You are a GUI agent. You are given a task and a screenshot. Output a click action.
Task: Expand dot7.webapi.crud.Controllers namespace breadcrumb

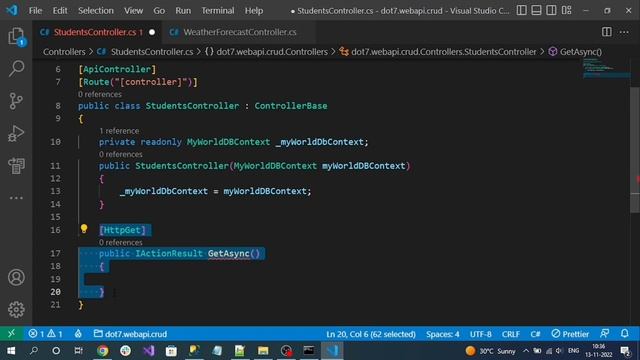click(272, 52)
